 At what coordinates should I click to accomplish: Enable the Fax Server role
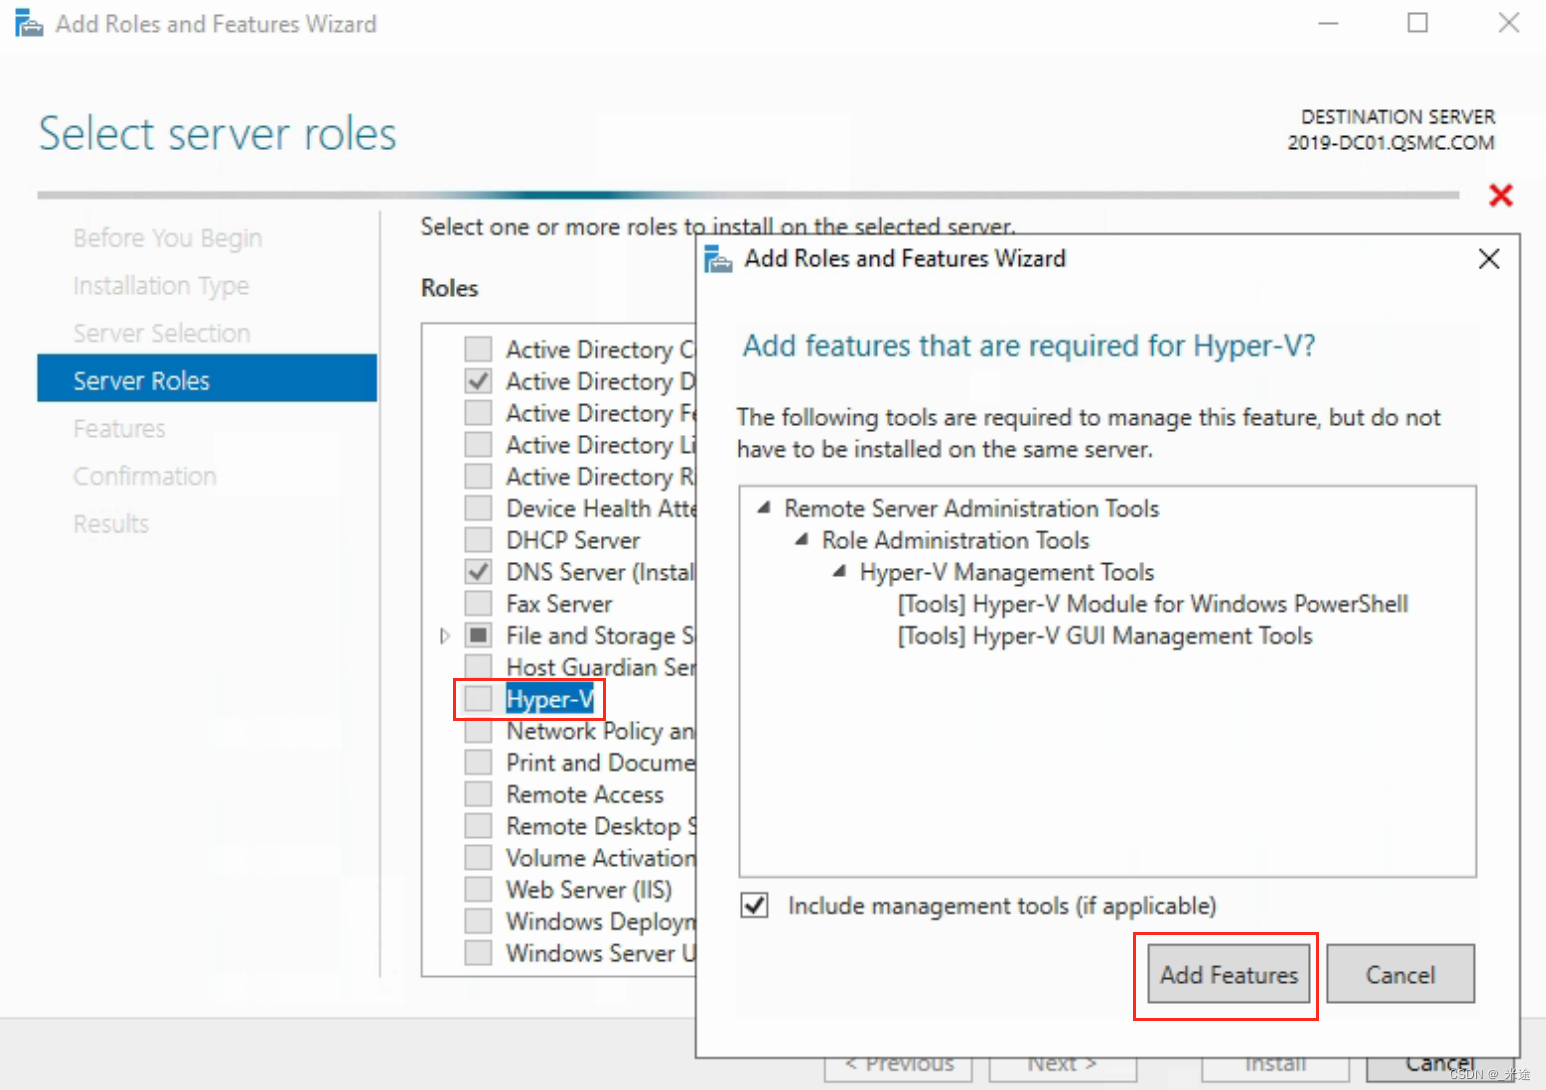tap(477, 603)
